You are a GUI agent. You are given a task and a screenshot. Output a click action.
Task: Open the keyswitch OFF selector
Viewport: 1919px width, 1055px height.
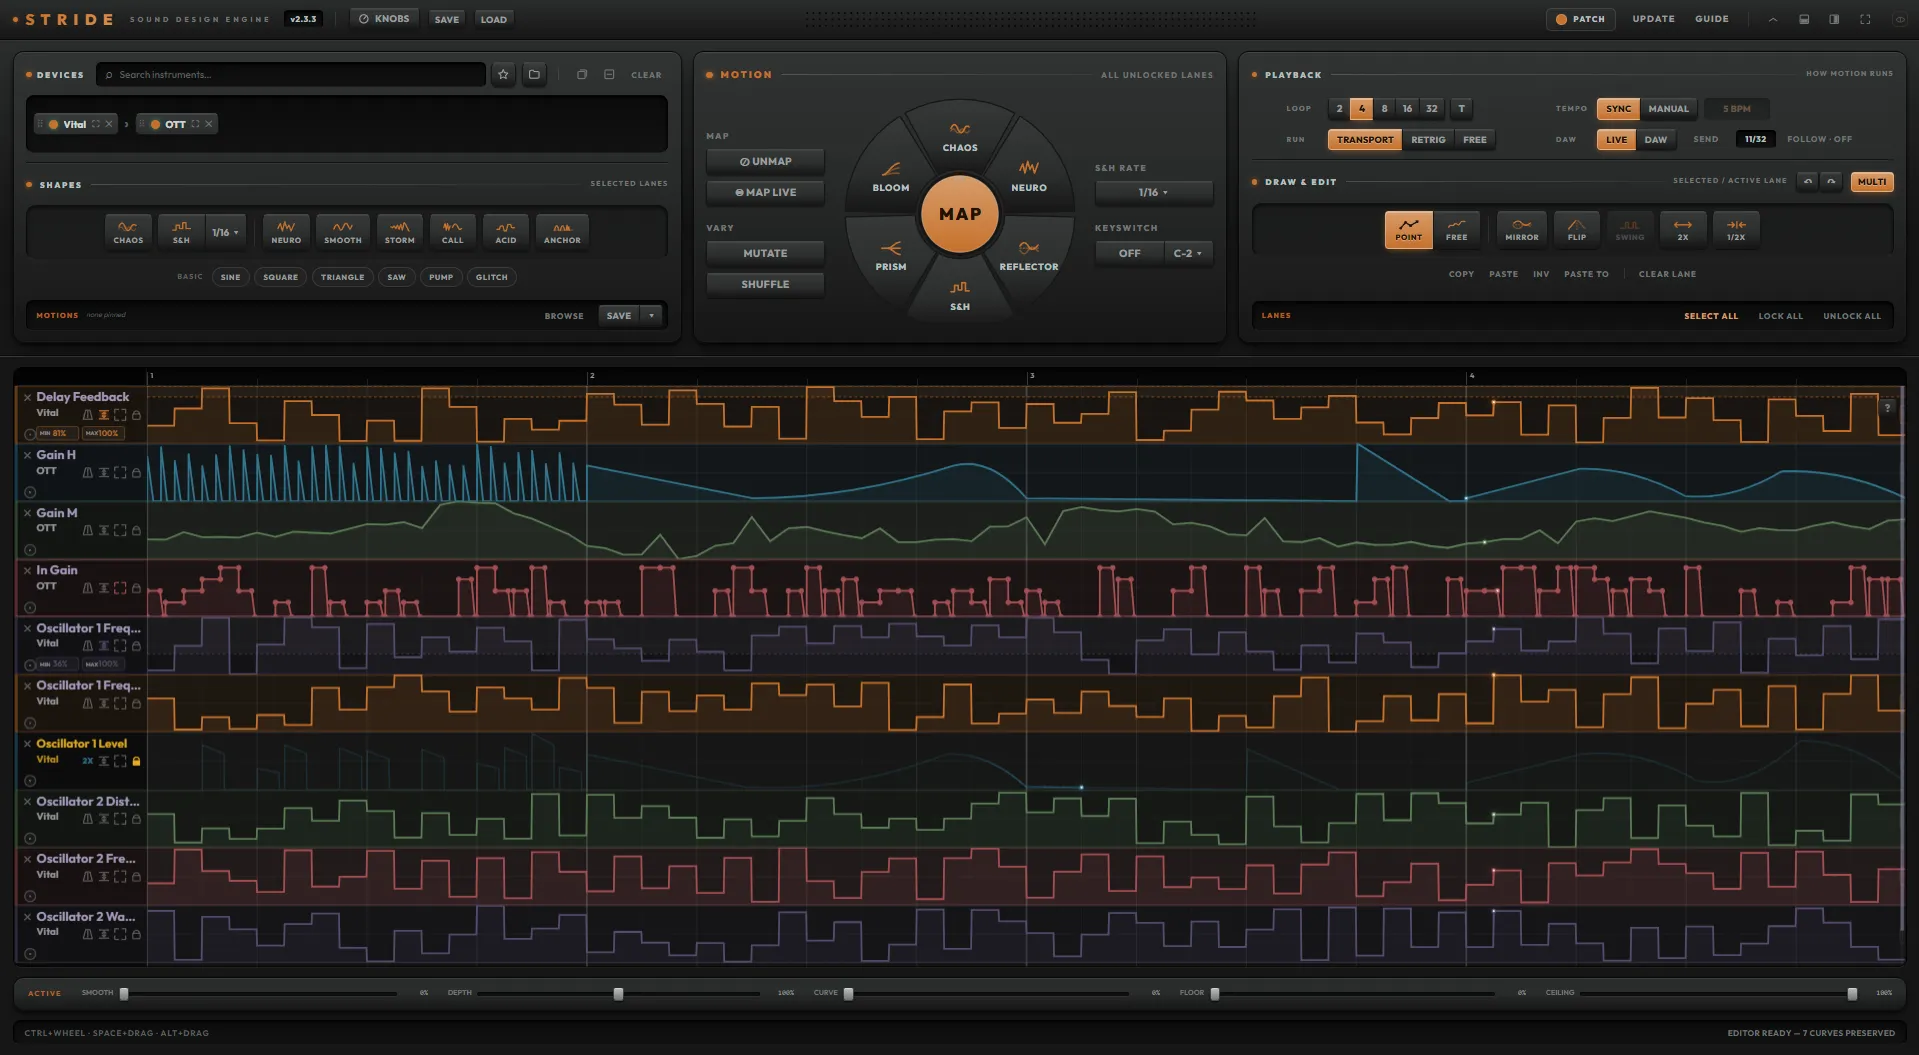[x=1129, y=253]
